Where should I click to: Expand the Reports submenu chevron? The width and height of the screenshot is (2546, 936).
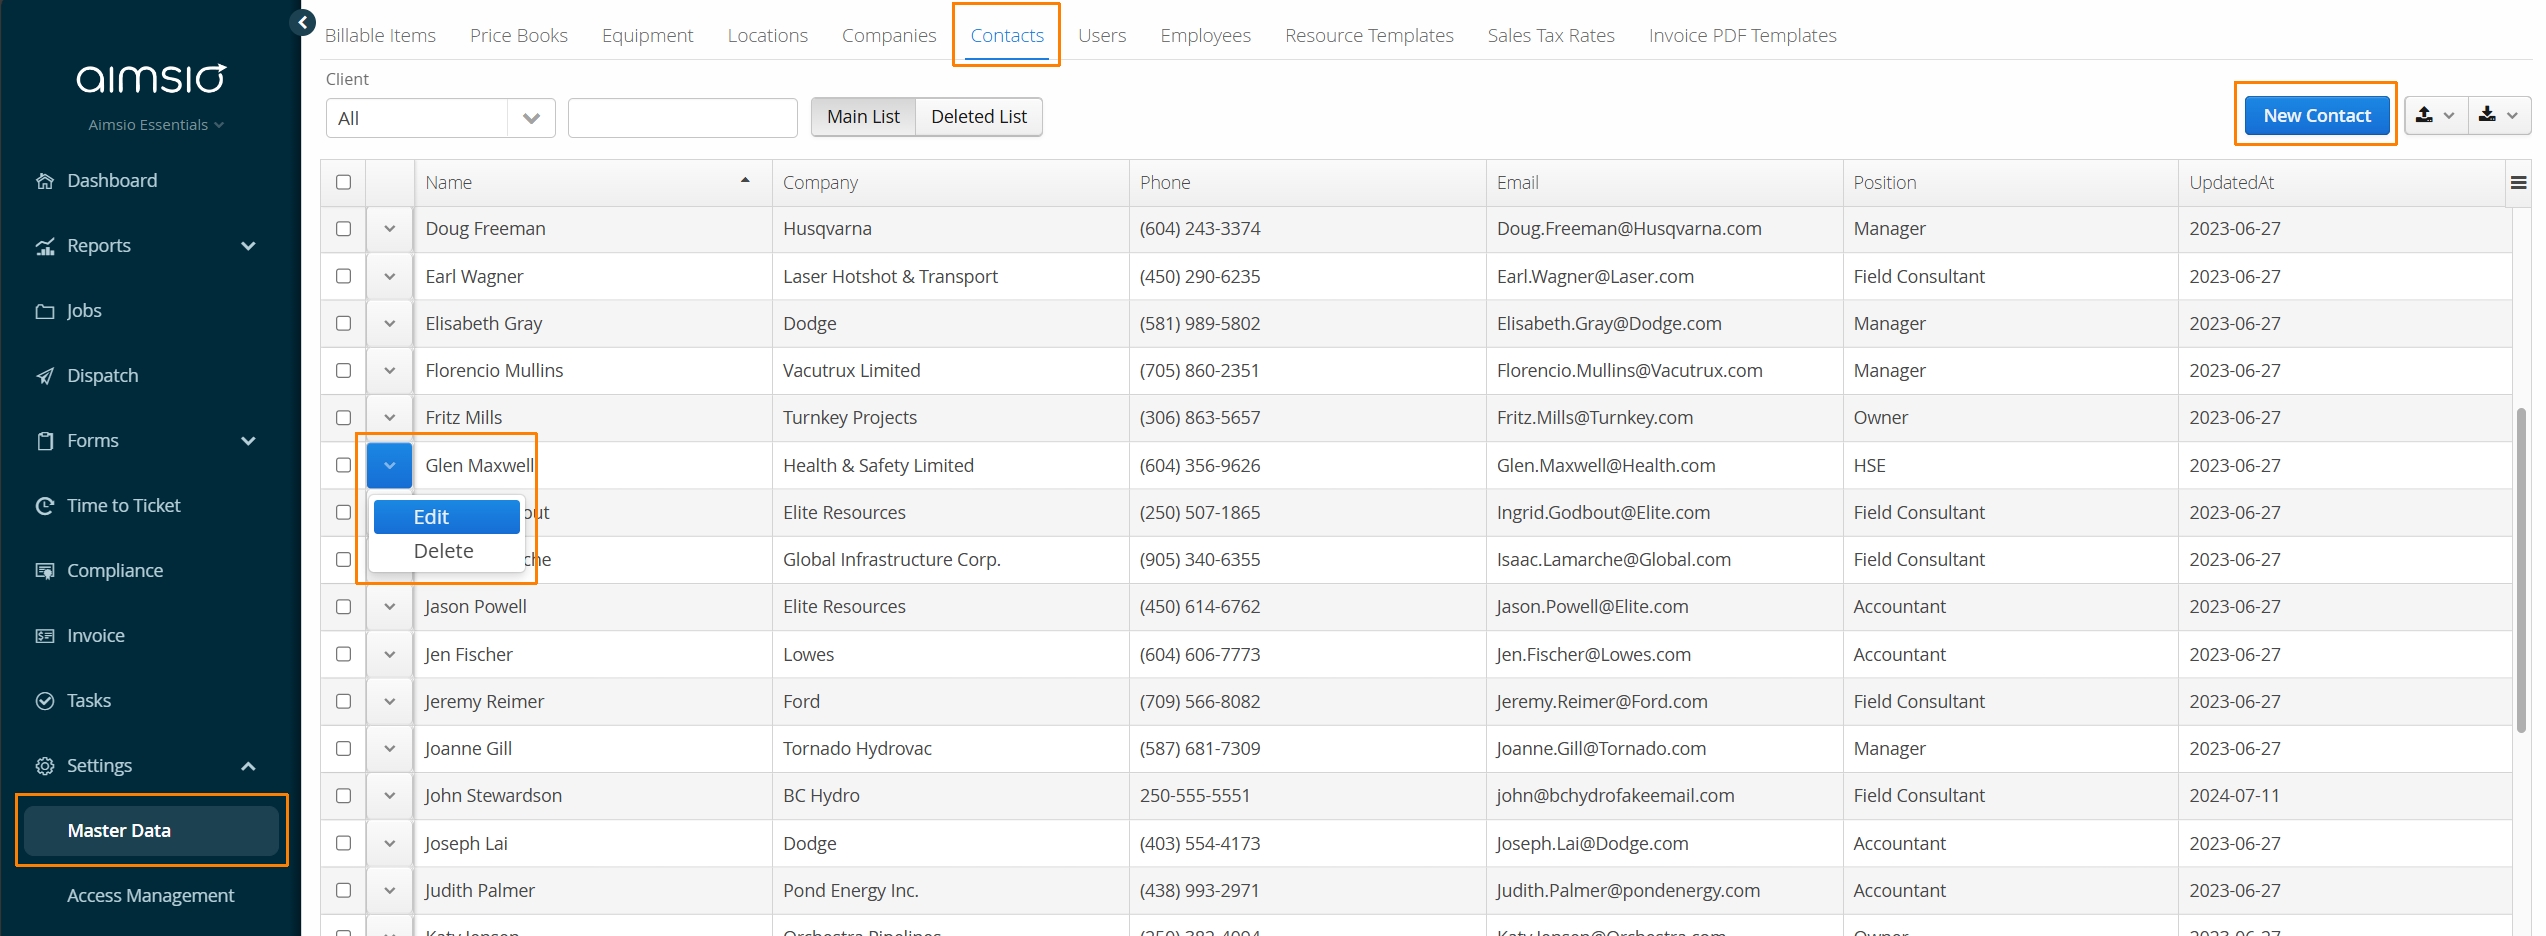(x=248, y=246)
